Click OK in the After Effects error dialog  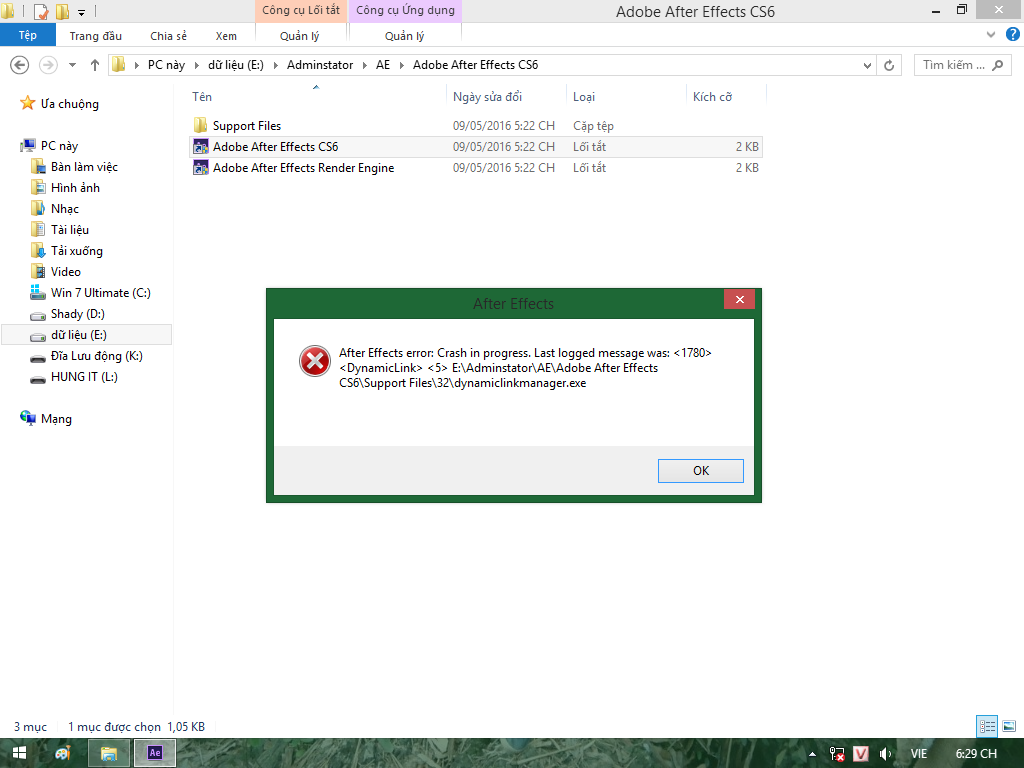coord(700,471)
